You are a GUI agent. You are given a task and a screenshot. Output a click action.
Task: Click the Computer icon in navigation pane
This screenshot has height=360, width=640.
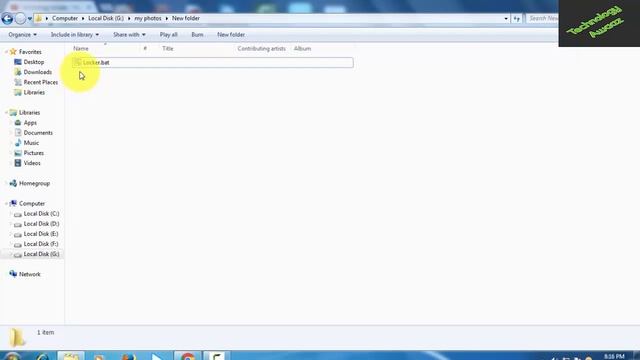point(13,204)
